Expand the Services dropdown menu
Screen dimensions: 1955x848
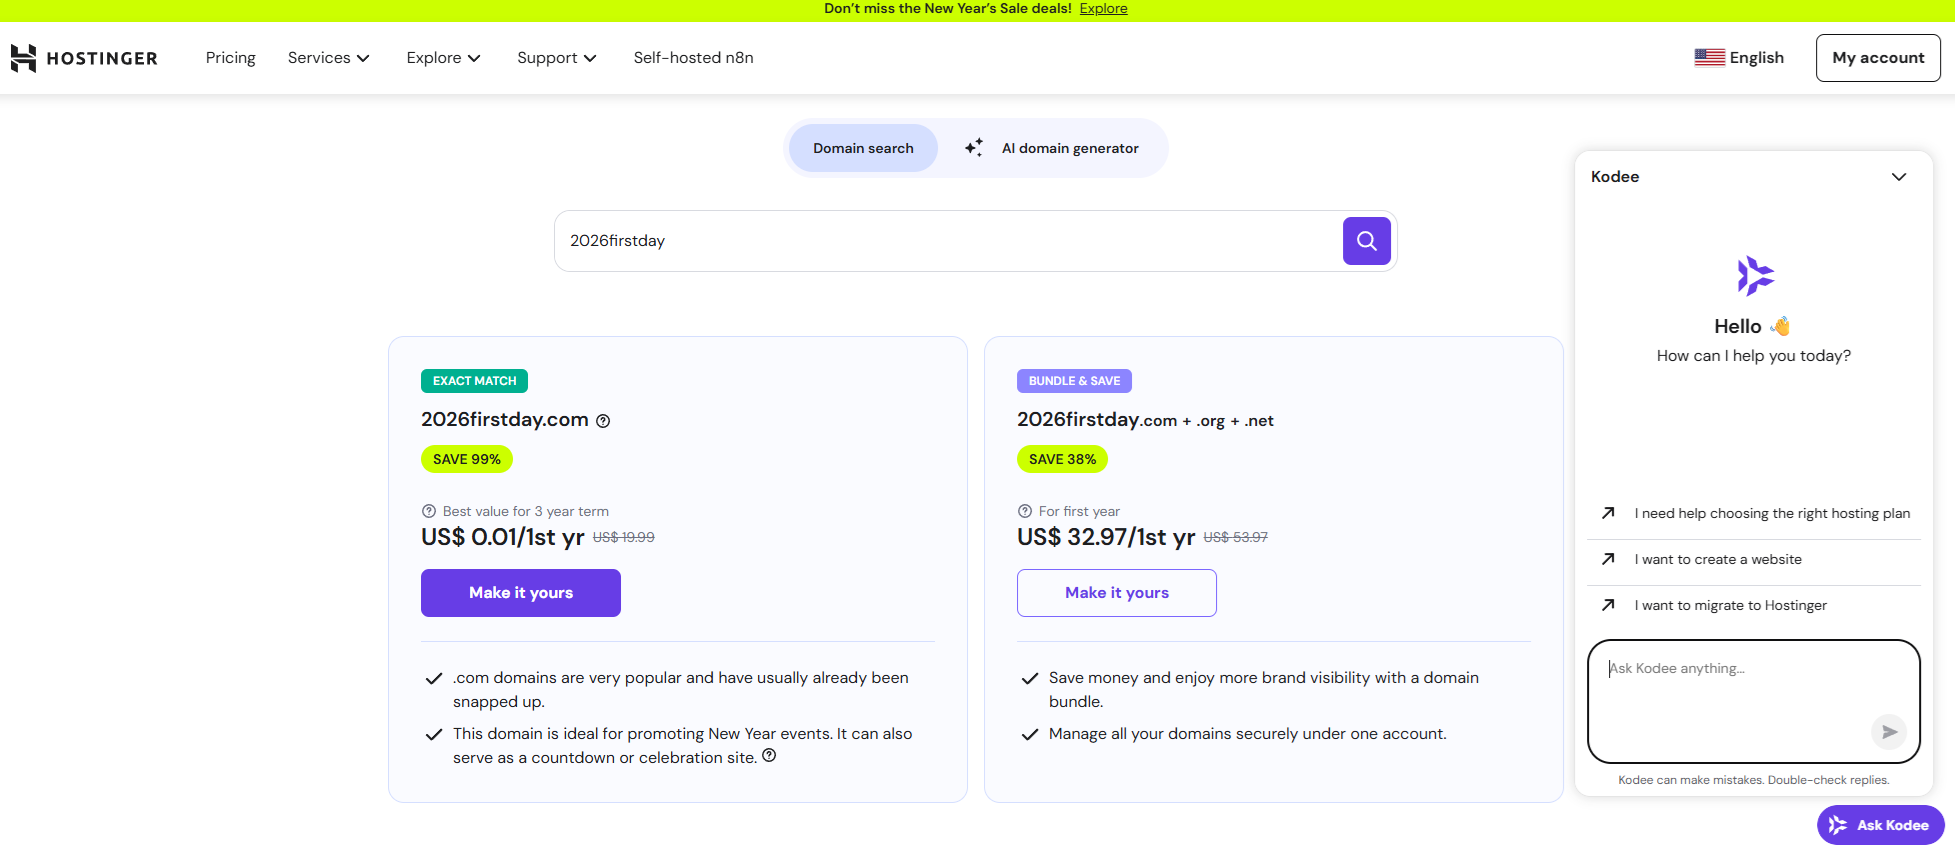[329, 58]
